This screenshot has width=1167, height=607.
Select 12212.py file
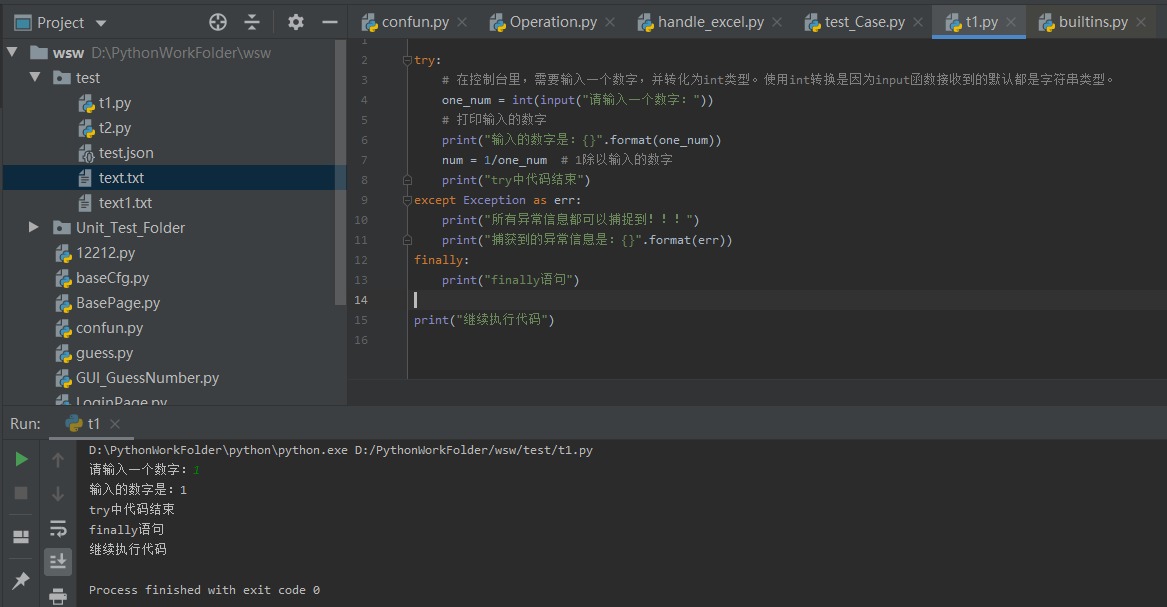[x=105, y=253]
